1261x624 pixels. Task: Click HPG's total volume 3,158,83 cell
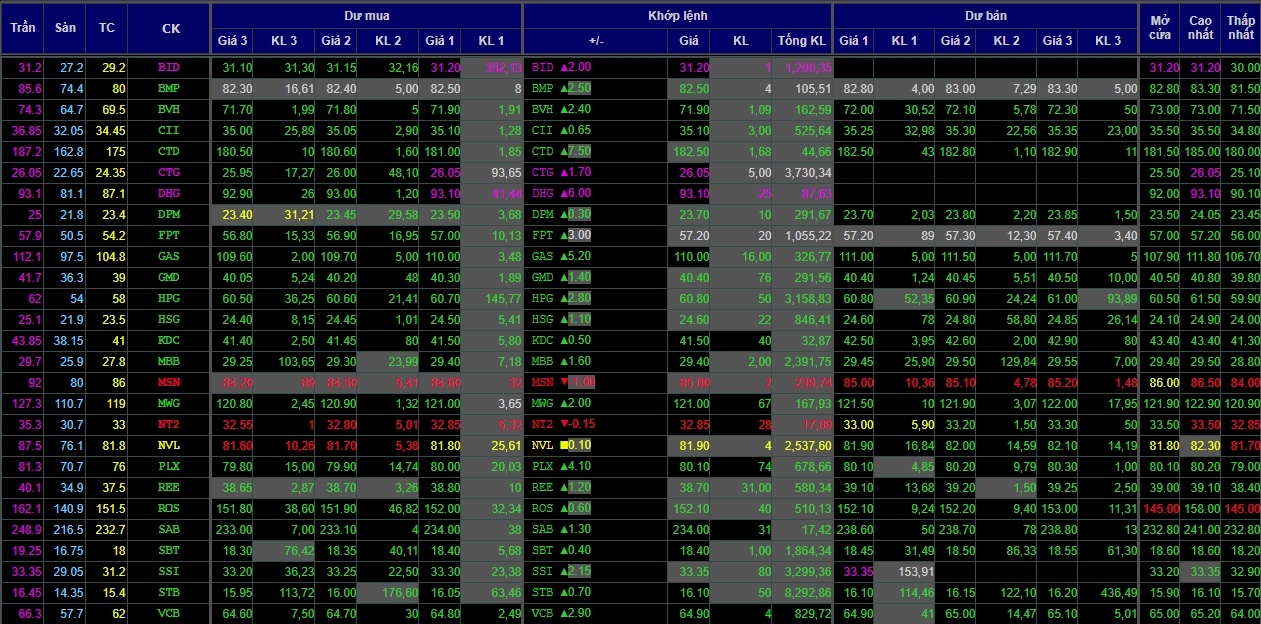click(x=802, y=298)
